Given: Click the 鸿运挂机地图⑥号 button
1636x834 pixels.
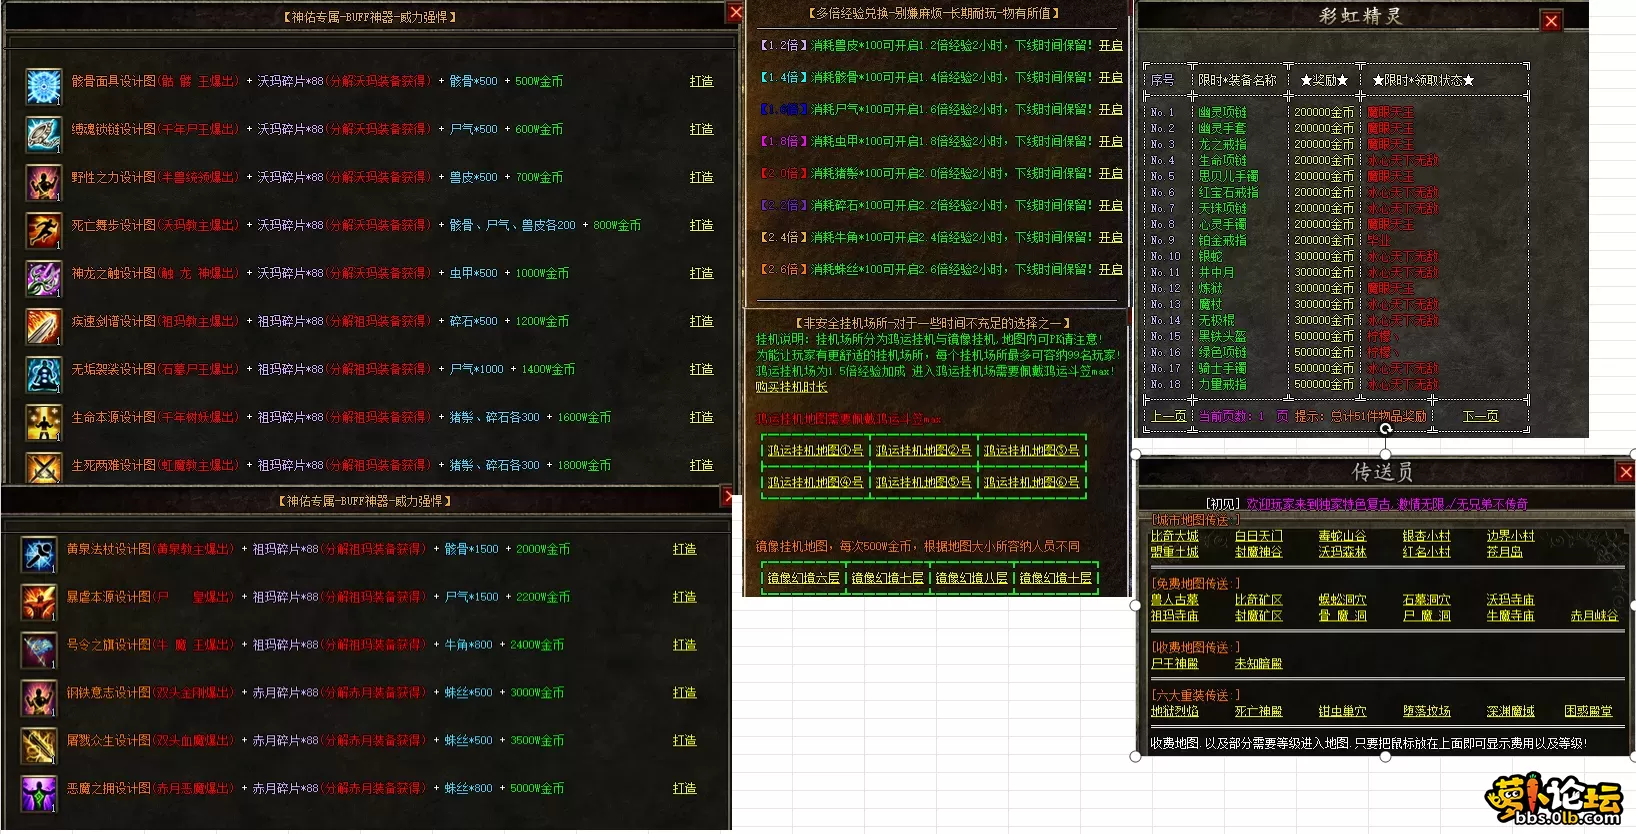Looking at the screenshot, I should 1031,482.
